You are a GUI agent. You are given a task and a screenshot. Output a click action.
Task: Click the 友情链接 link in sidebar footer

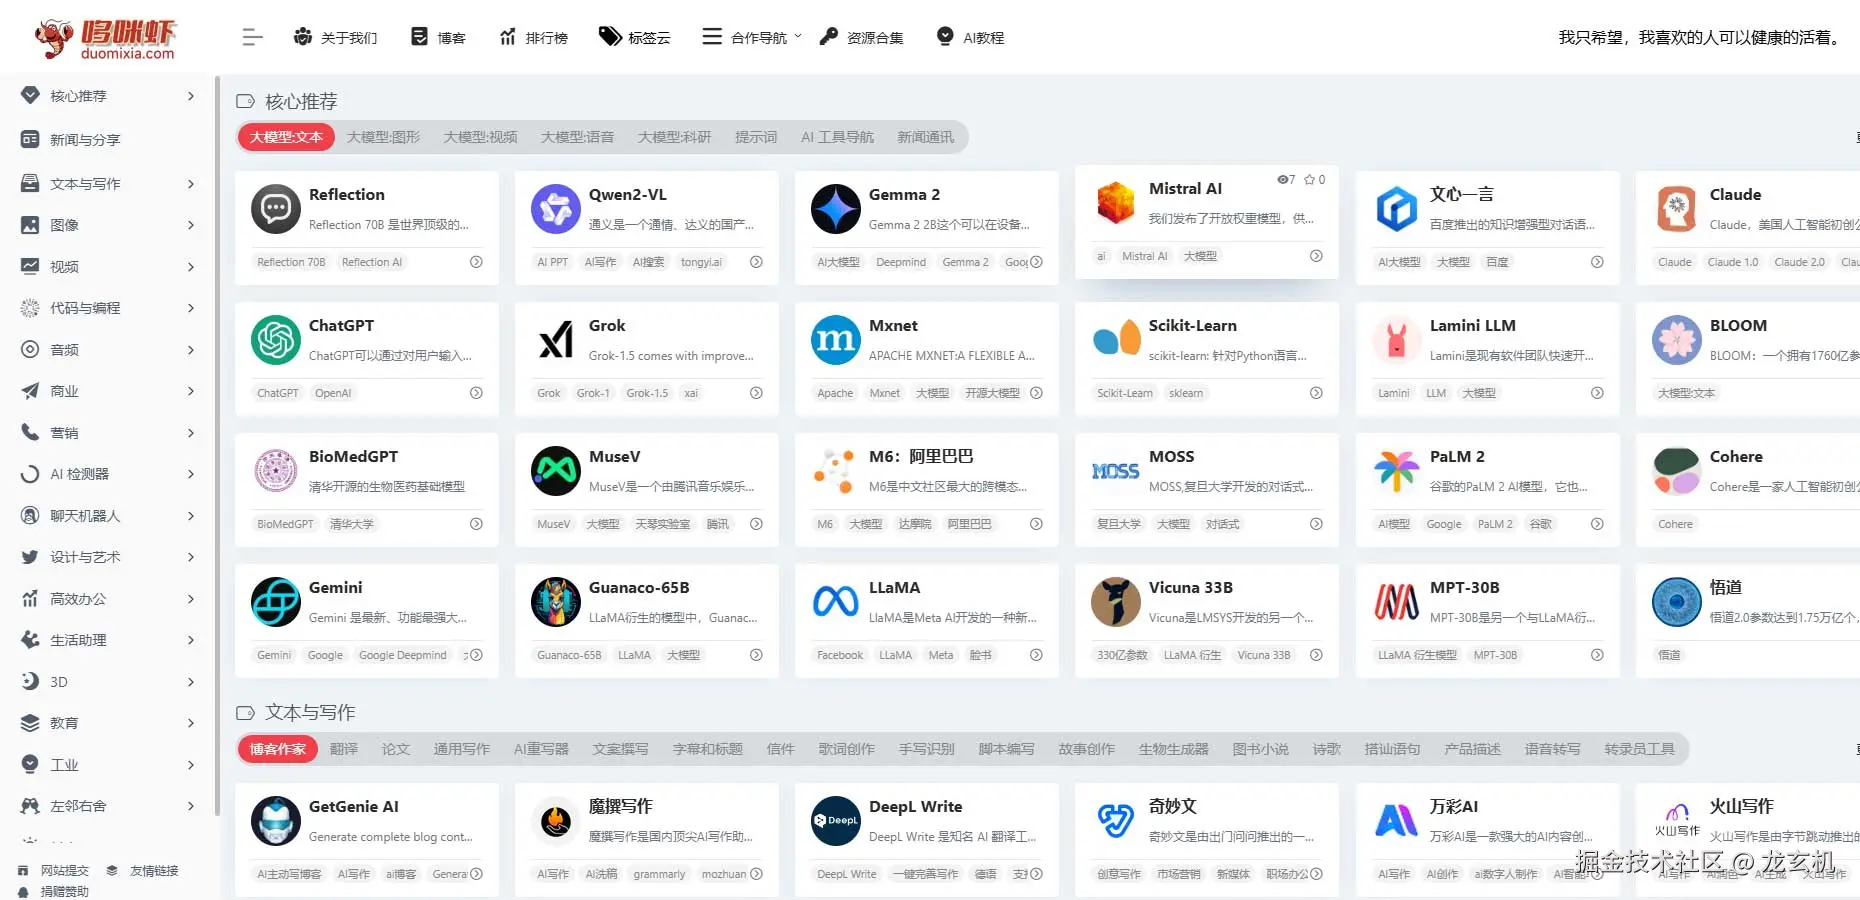143,871
